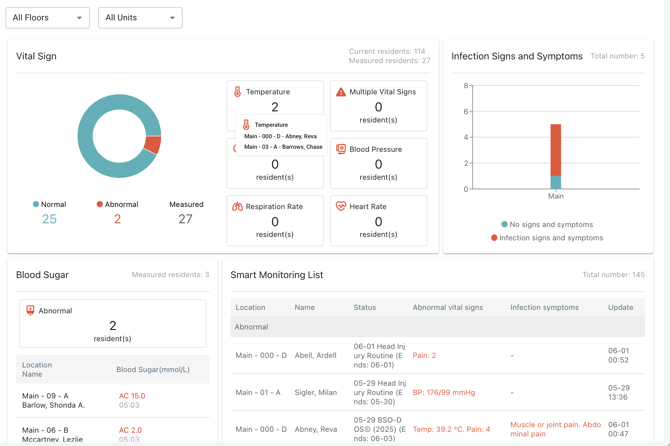This screenshot has height=446, width=670.
Task: Toggle the Abnormal legend in donut chart
Action: tap(118, 204)
